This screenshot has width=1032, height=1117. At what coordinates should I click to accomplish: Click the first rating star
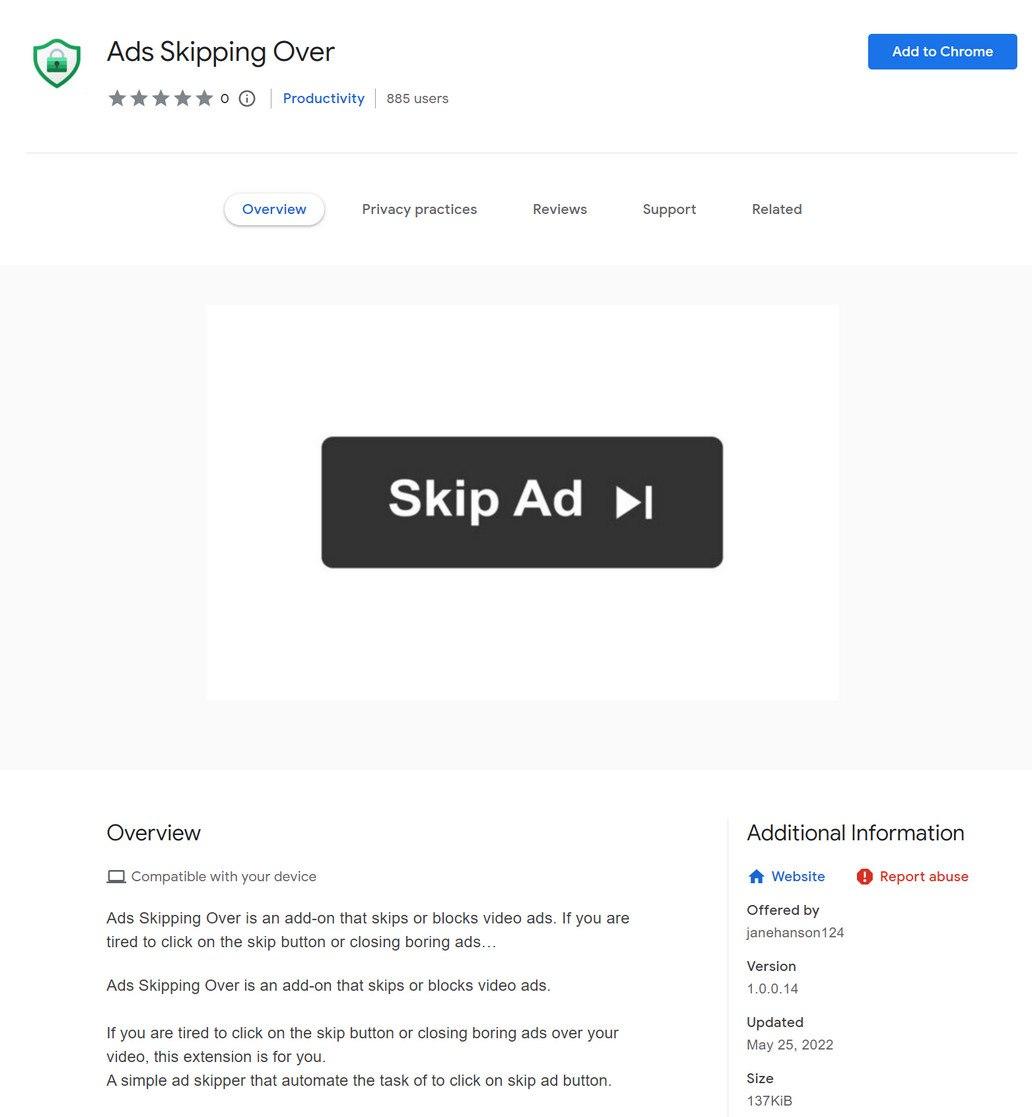click(x=117, y=98)
